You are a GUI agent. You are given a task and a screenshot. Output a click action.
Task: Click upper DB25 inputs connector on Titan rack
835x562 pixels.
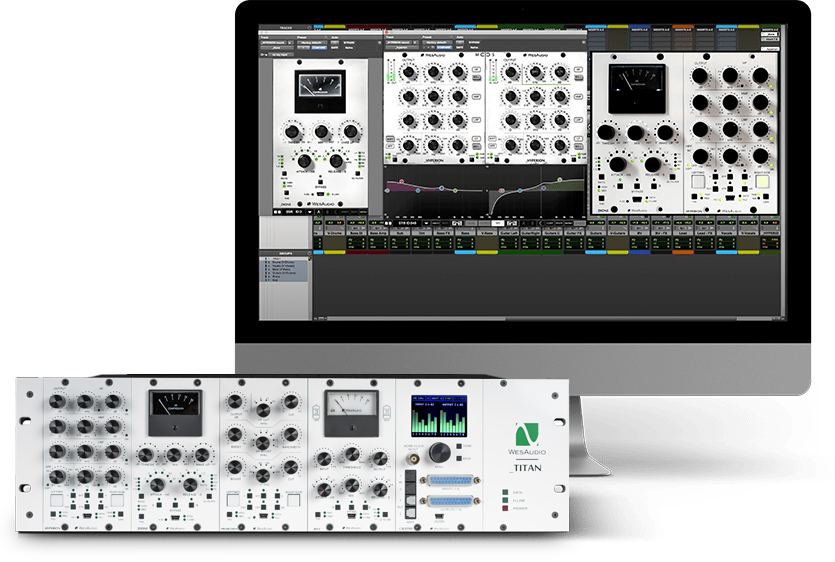click(x=450, y=480)
